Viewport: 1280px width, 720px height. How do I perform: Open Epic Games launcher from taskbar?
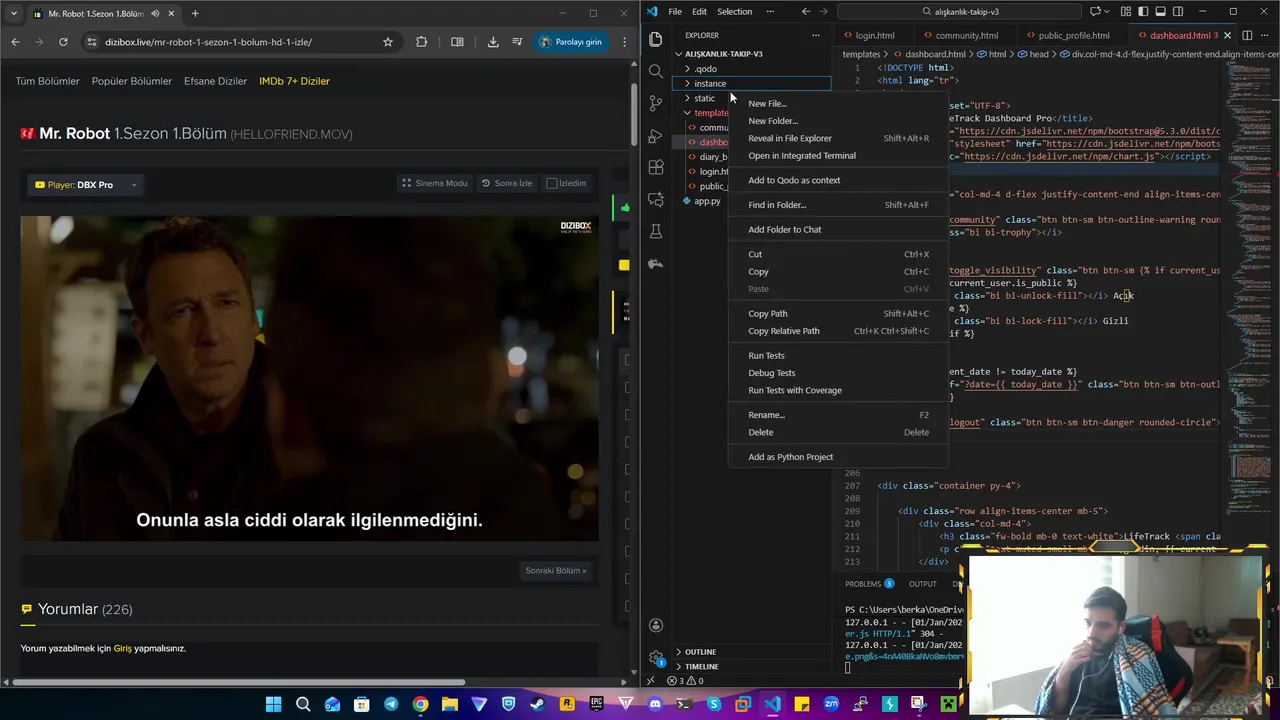click(x=597, y=704)
